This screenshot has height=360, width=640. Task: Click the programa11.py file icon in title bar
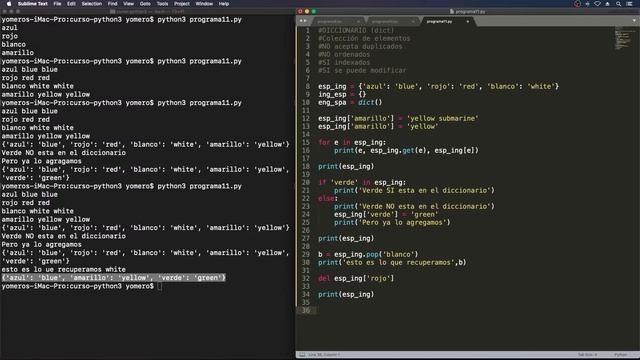point(452,11)
